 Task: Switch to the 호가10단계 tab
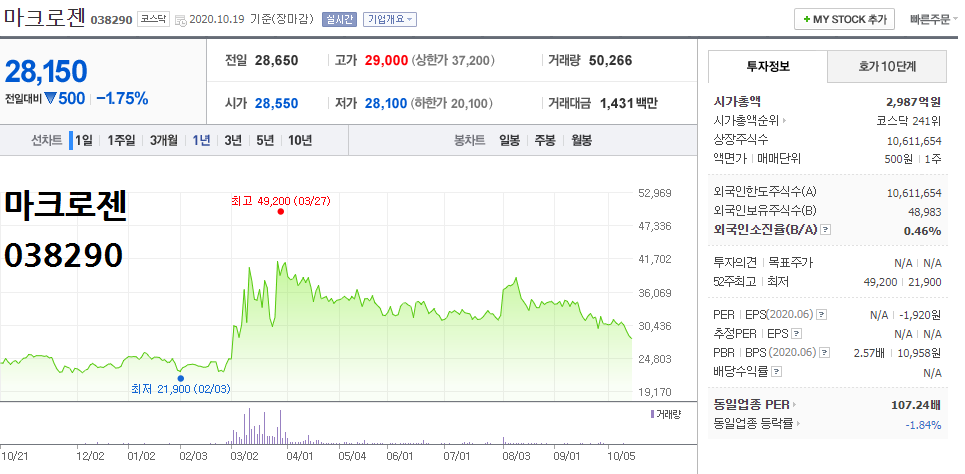[887, 66]
